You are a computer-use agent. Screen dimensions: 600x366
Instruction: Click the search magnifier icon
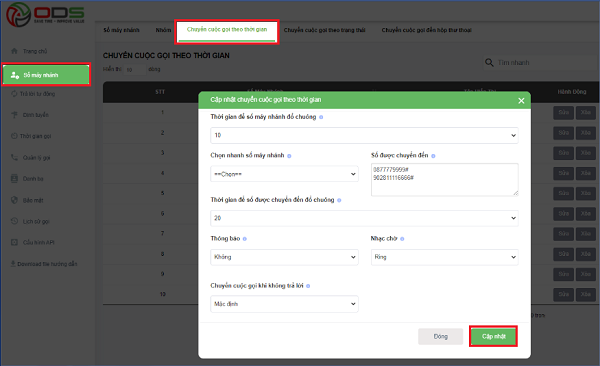(489, 62)
